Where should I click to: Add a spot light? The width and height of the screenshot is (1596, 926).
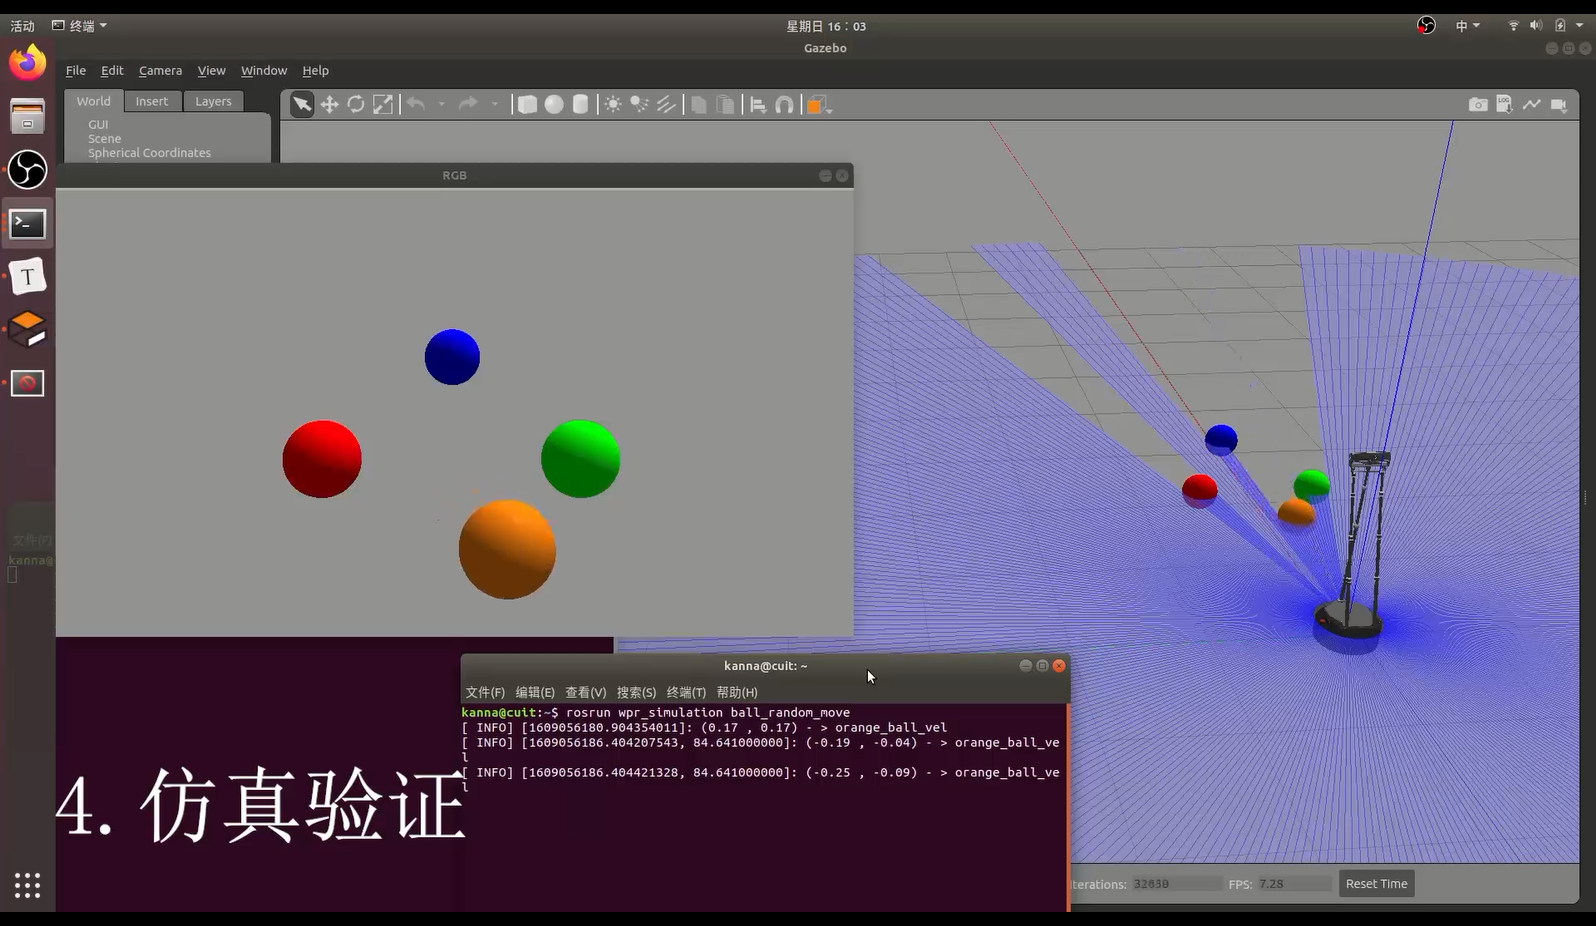(x=640, y=104)
